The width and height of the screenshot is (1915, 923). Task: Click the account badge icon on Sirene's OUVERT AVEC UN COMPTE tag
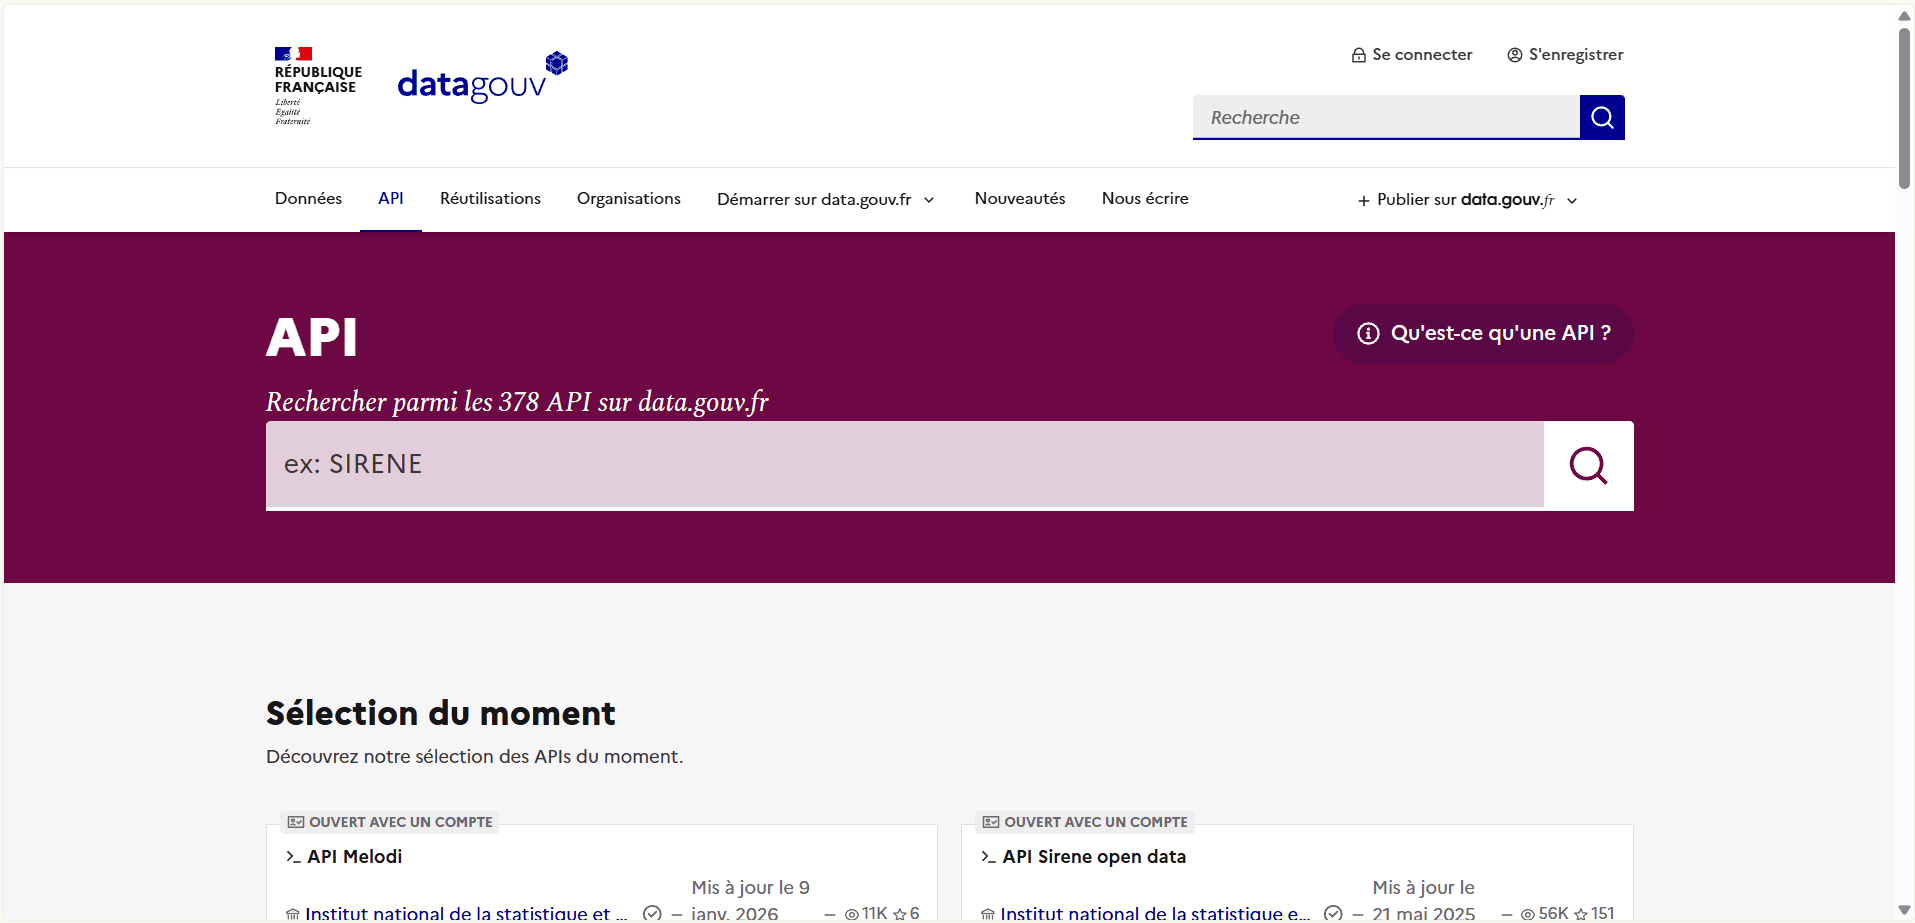pyautogui.click(x=991, y=822)
